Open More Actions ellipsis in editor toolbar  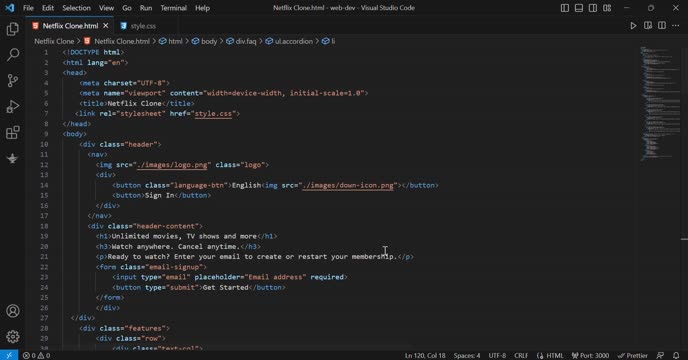676,25
